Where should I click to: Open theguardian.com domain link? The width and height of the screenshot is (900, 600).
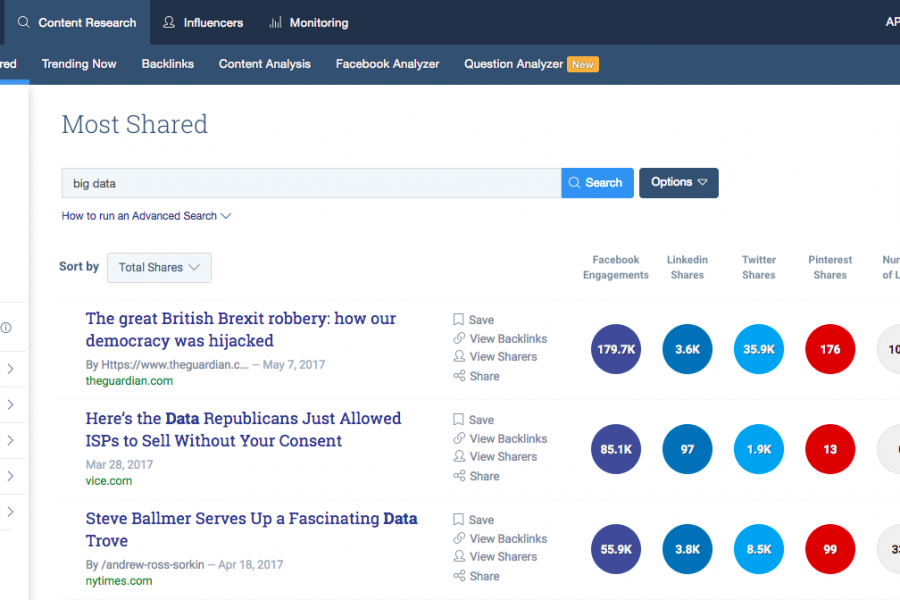[x=129, y=381]
